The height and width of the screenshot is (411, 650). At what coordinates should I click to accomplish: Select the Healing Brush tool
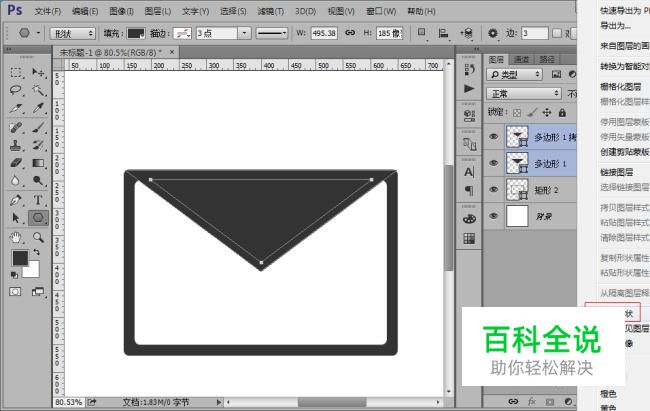16,127
